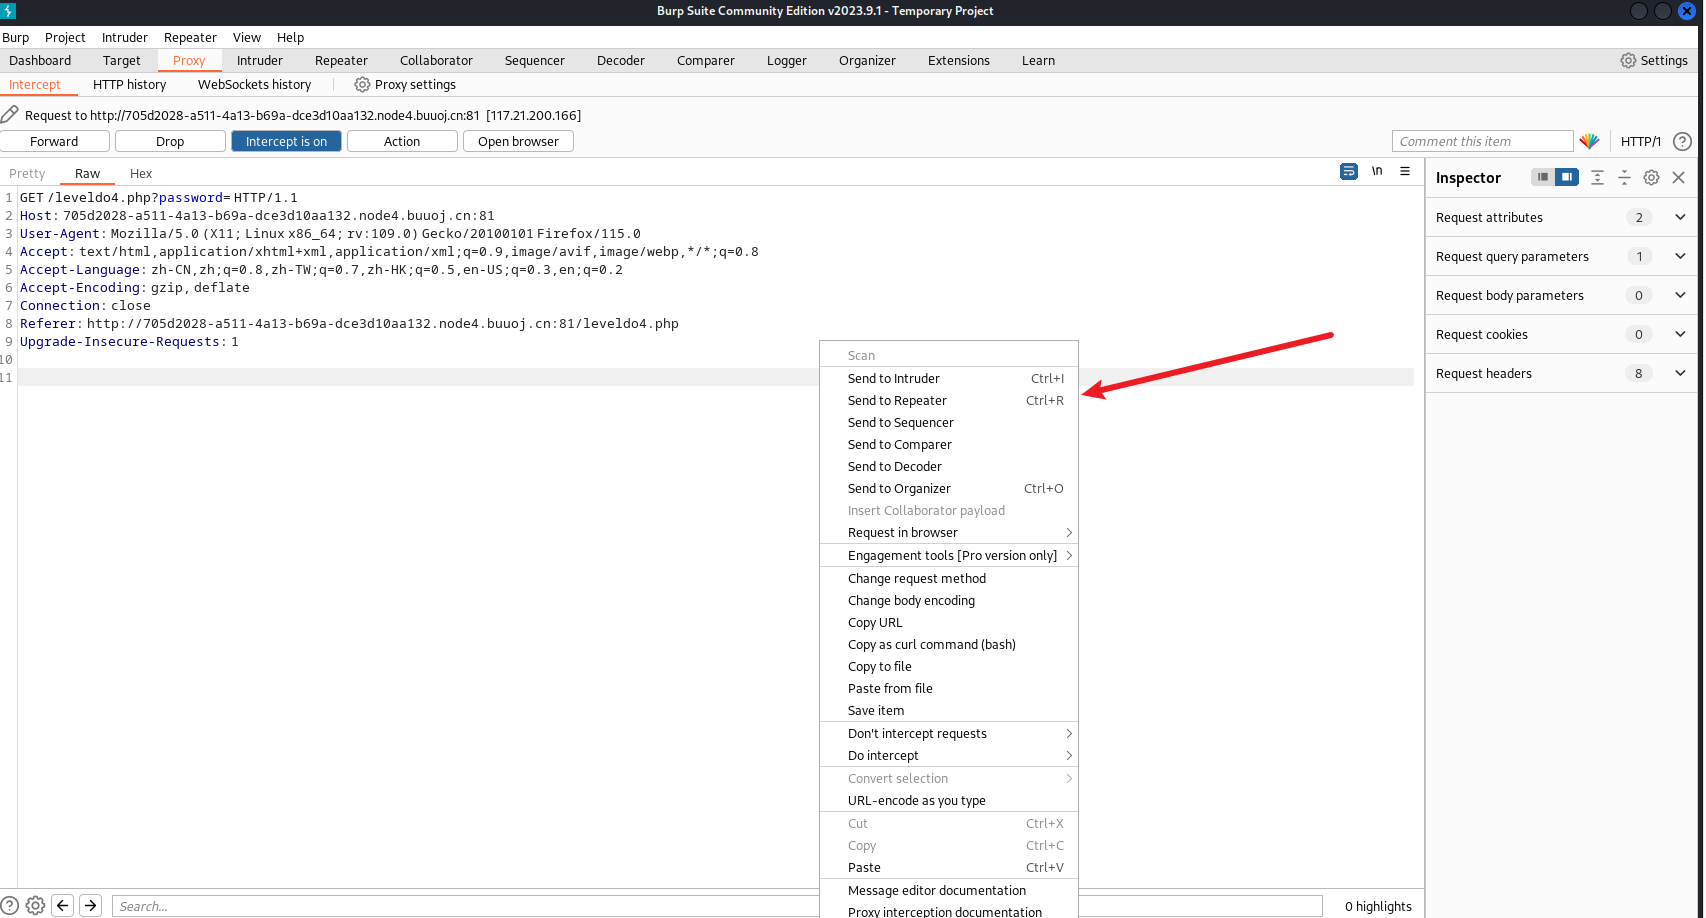This screenshot has width=1706, height=918.
Task: Open Do intercept submenu
Action: tap(949, 755)
